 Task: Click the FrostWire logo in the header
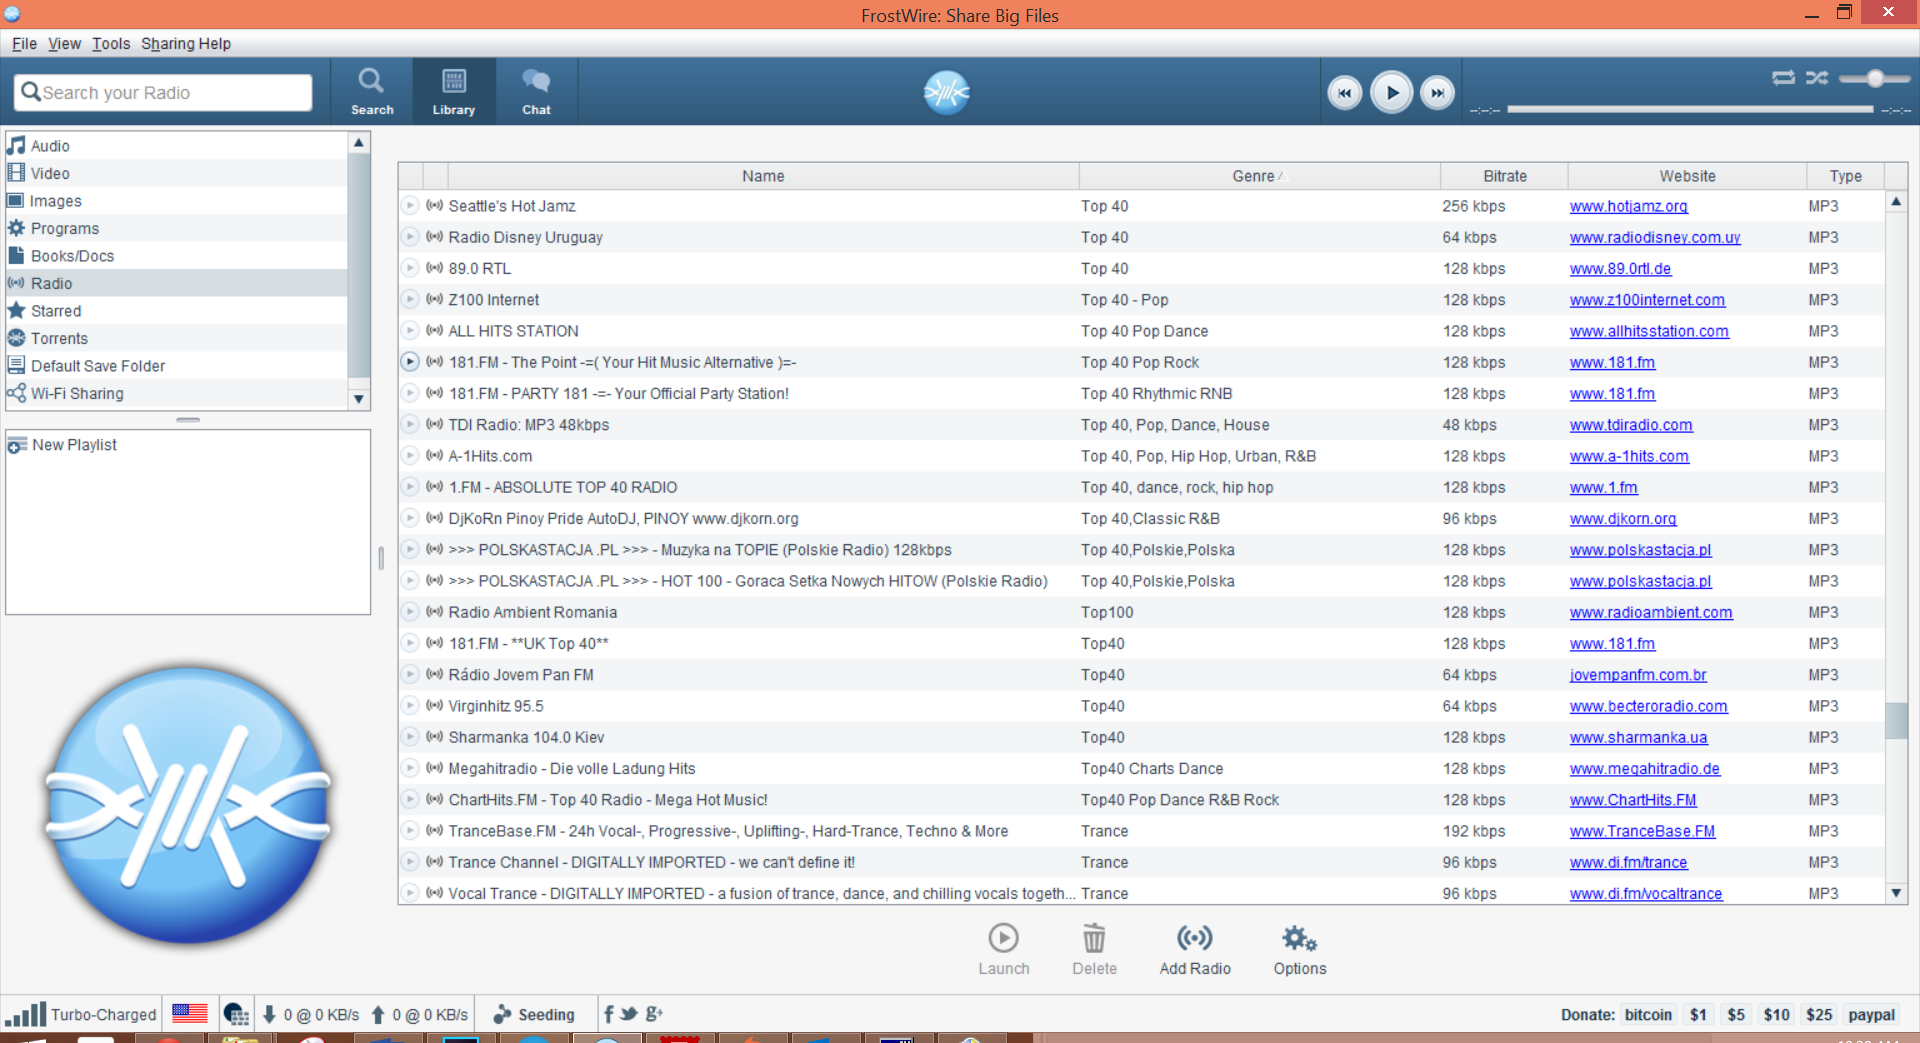946,92
